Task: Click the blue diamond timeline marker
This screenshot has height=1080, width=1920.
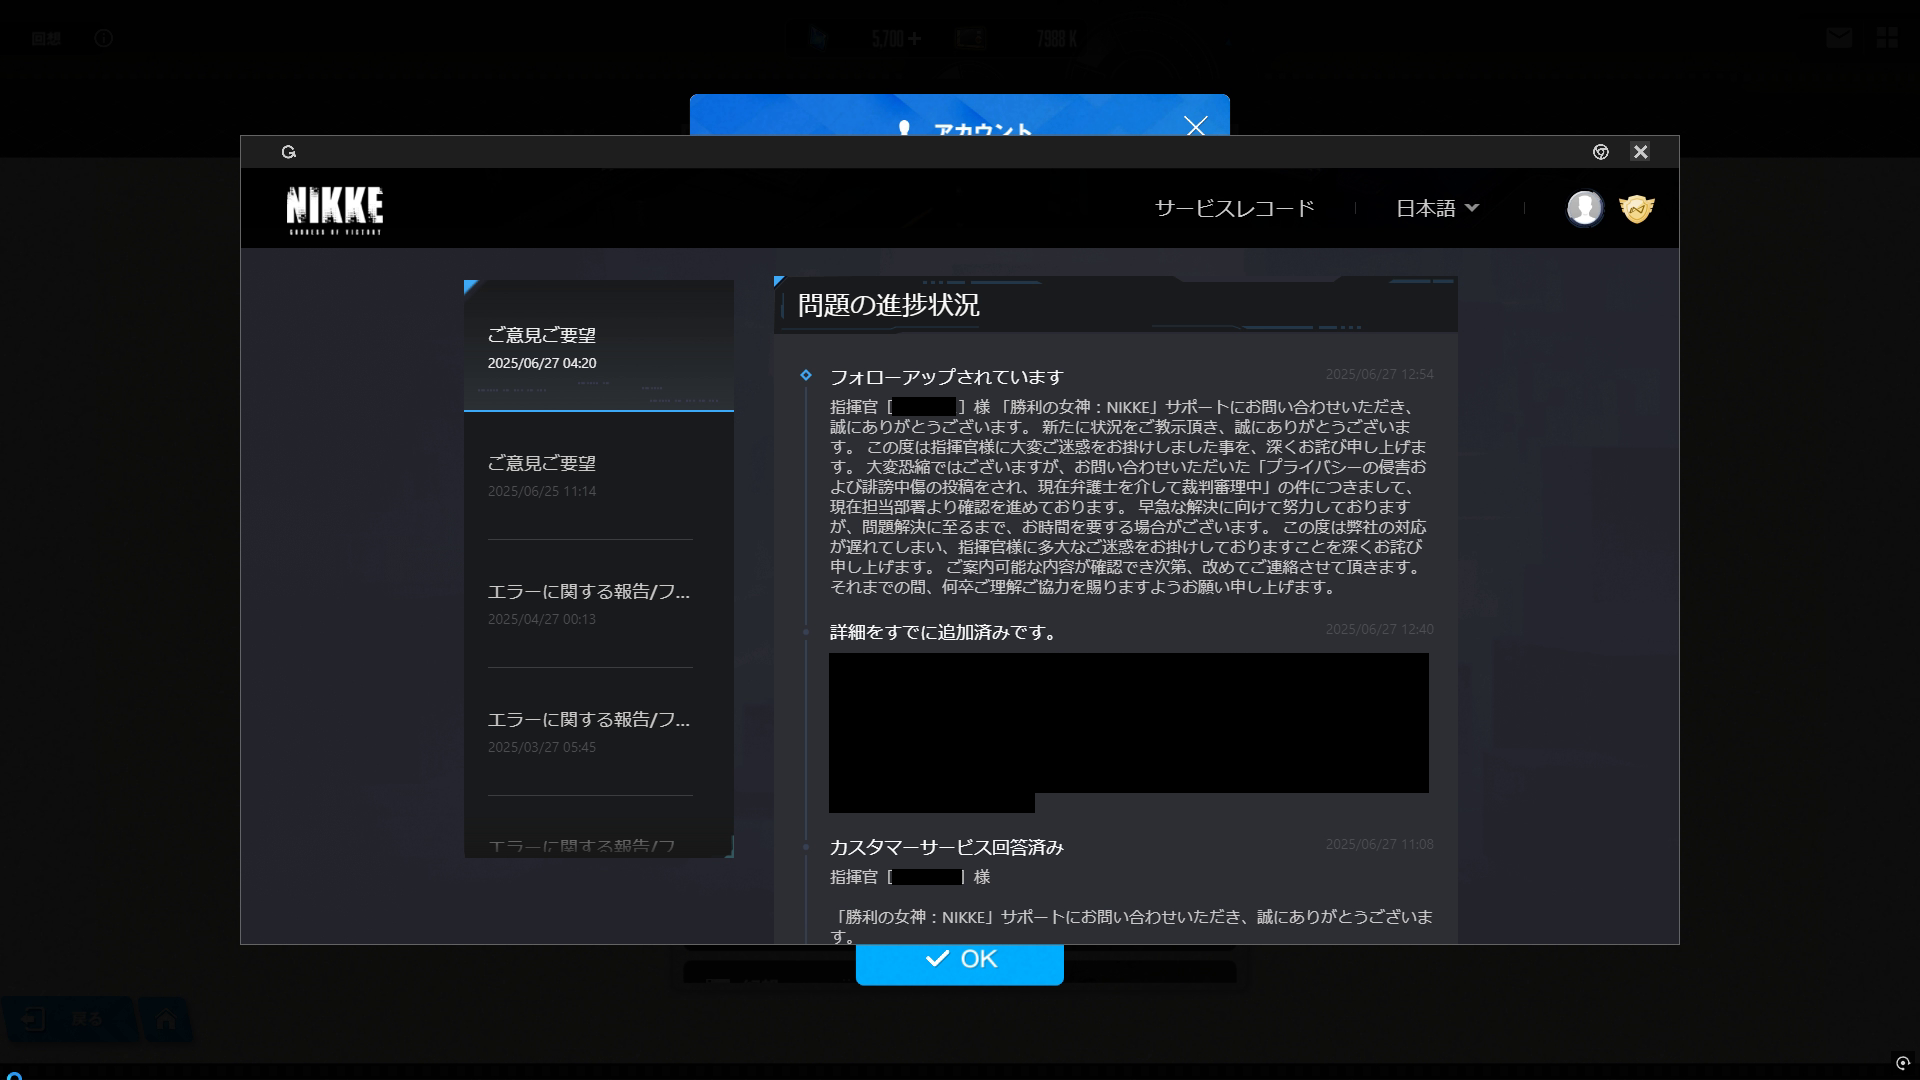Action: coord(806,376)
